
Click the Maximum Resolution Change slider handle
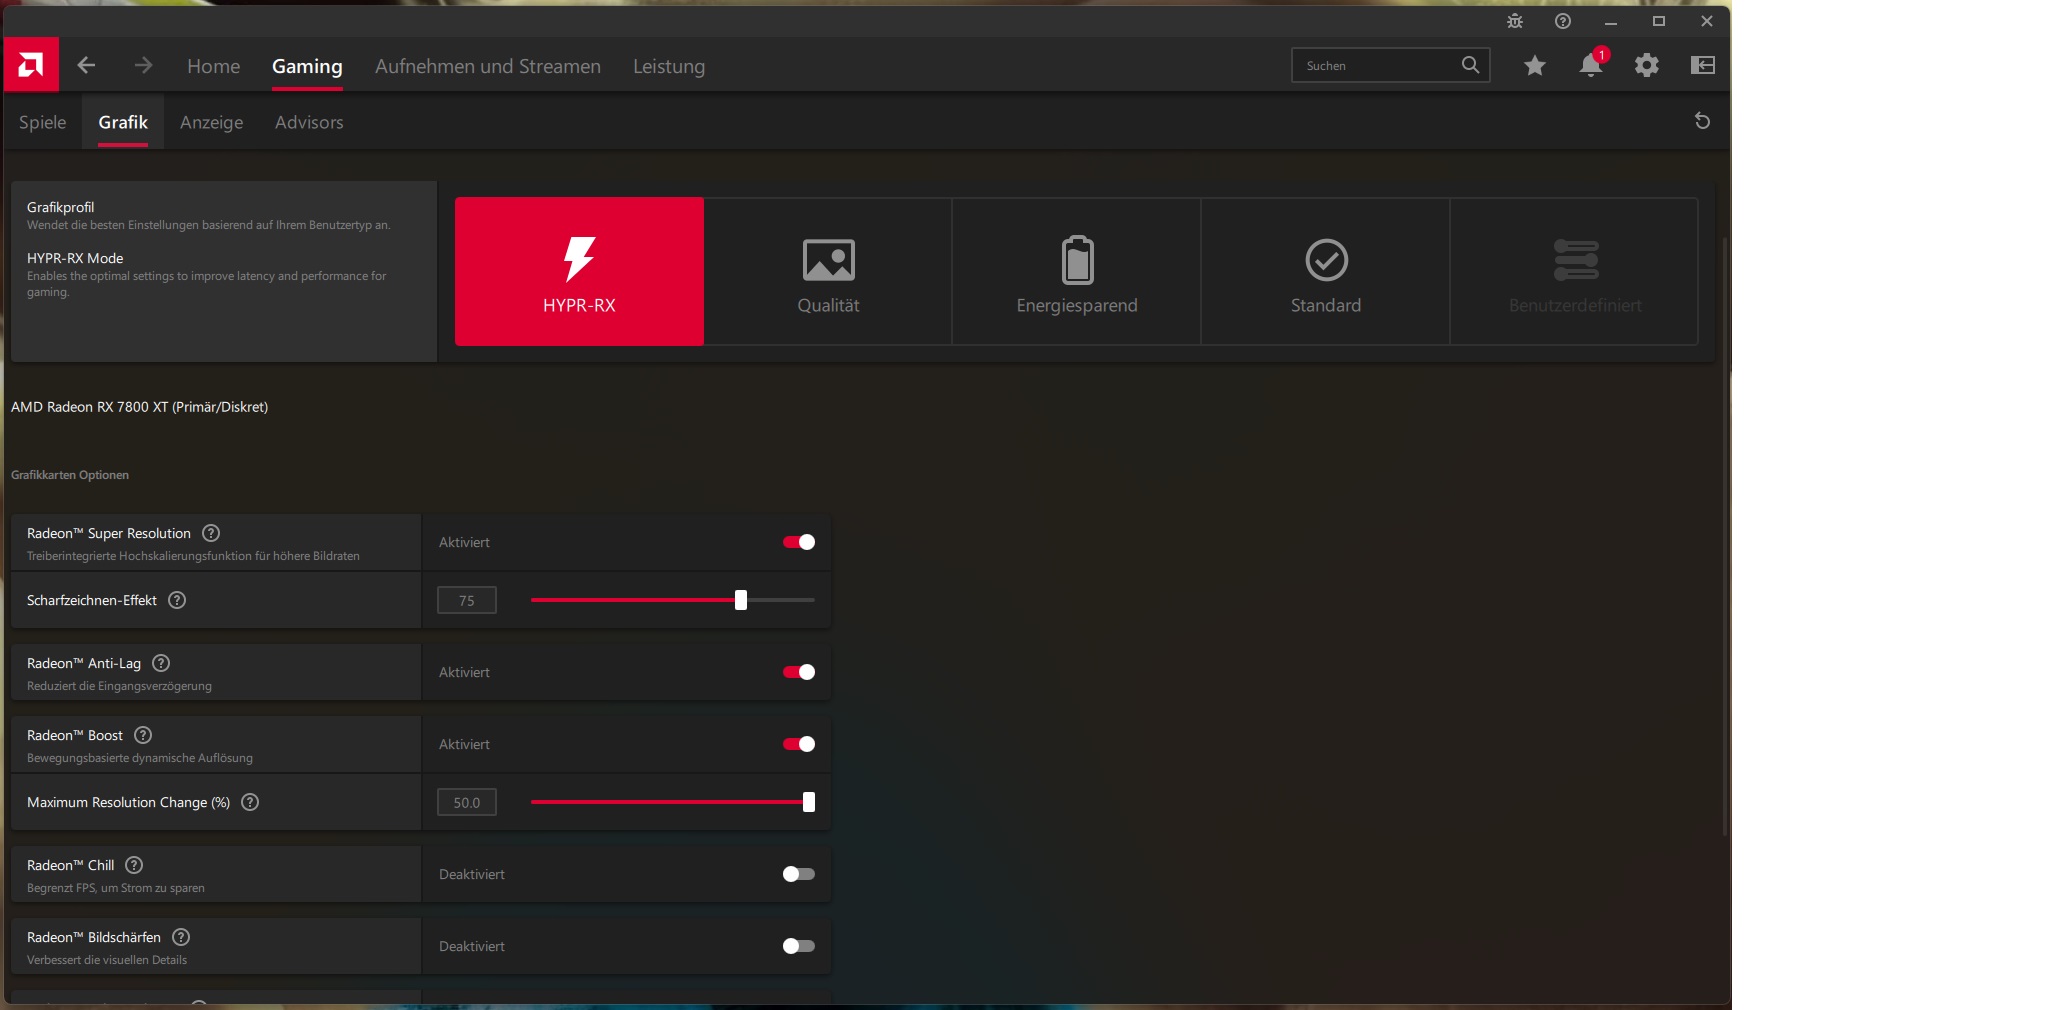click(x=809, y=802)
